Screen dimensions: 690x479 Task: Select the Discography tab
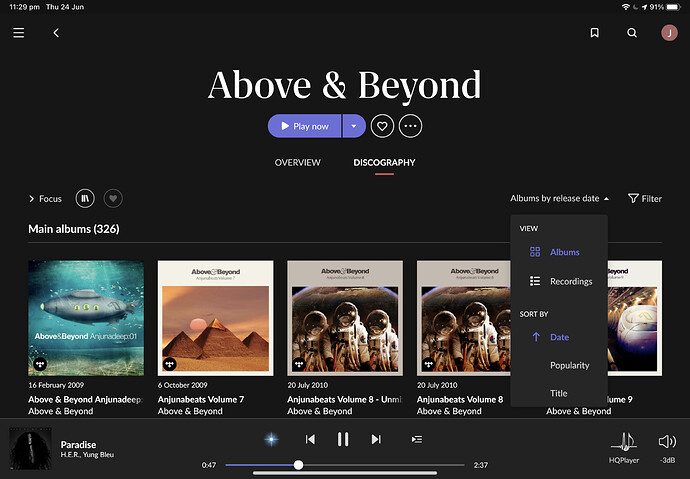click(384, 162)
